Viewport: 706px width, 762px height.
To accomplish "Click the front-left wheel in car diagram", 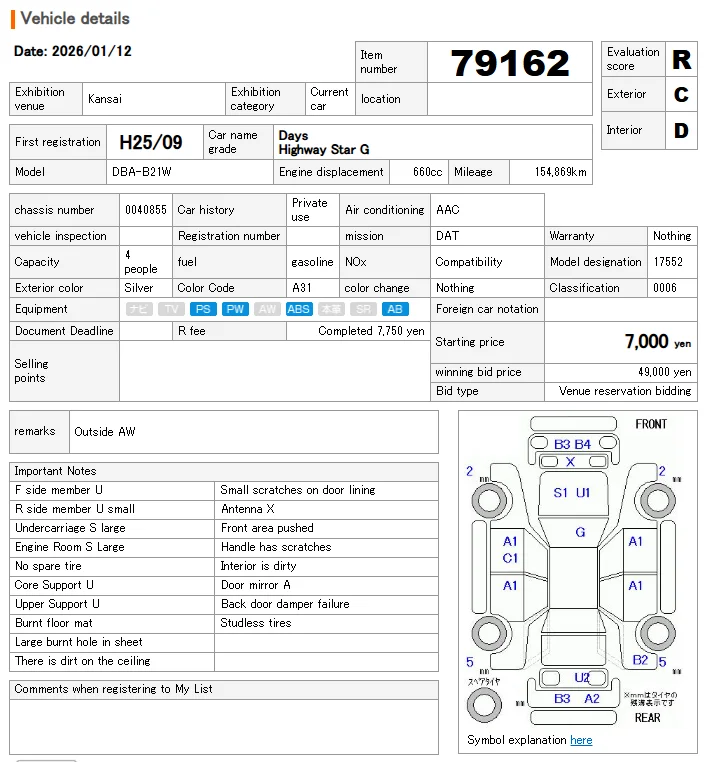I will pyautogui.click(x=489, y=501).
